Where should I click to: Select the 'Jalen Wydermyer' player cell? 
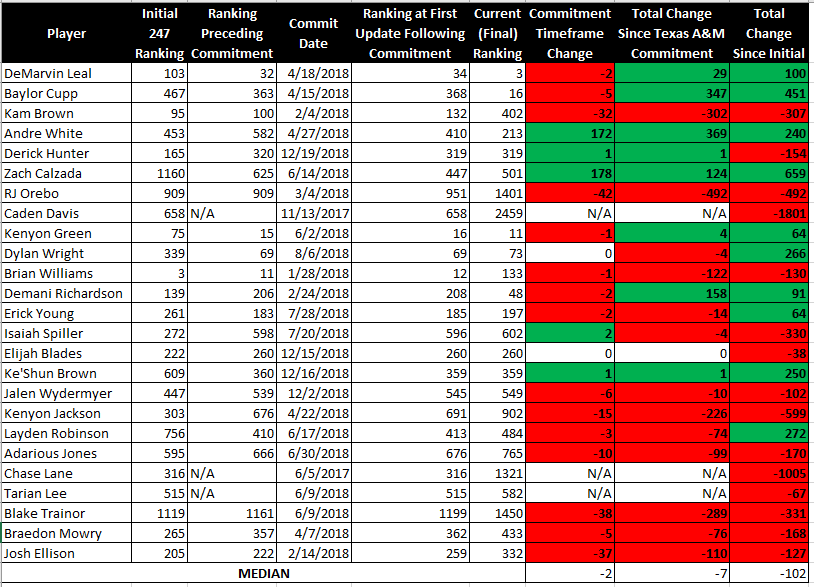(x=66, y=393)
